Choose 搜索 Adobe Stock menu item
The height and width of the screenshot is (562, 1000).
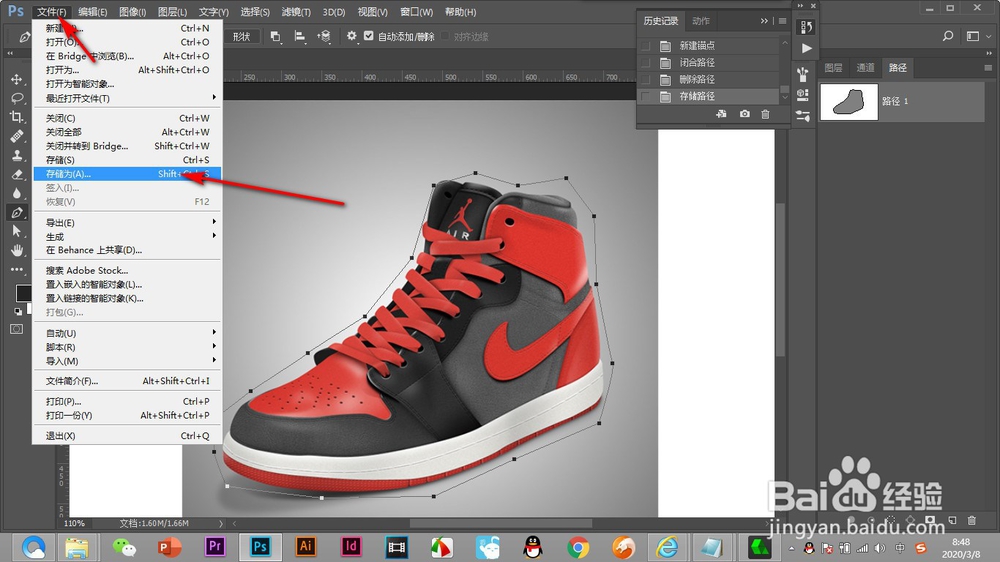click(x=127, y=270)
